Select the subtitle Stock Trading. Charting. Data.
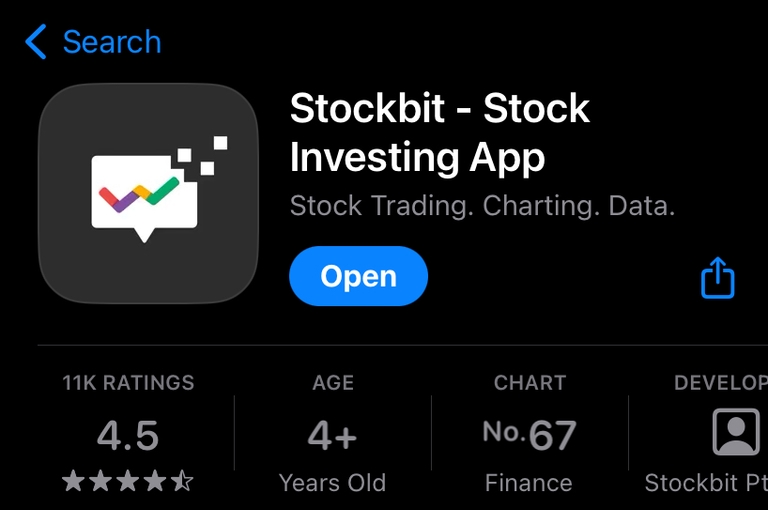The width and height of the screenshot is (768, 510). click(482, 206)
